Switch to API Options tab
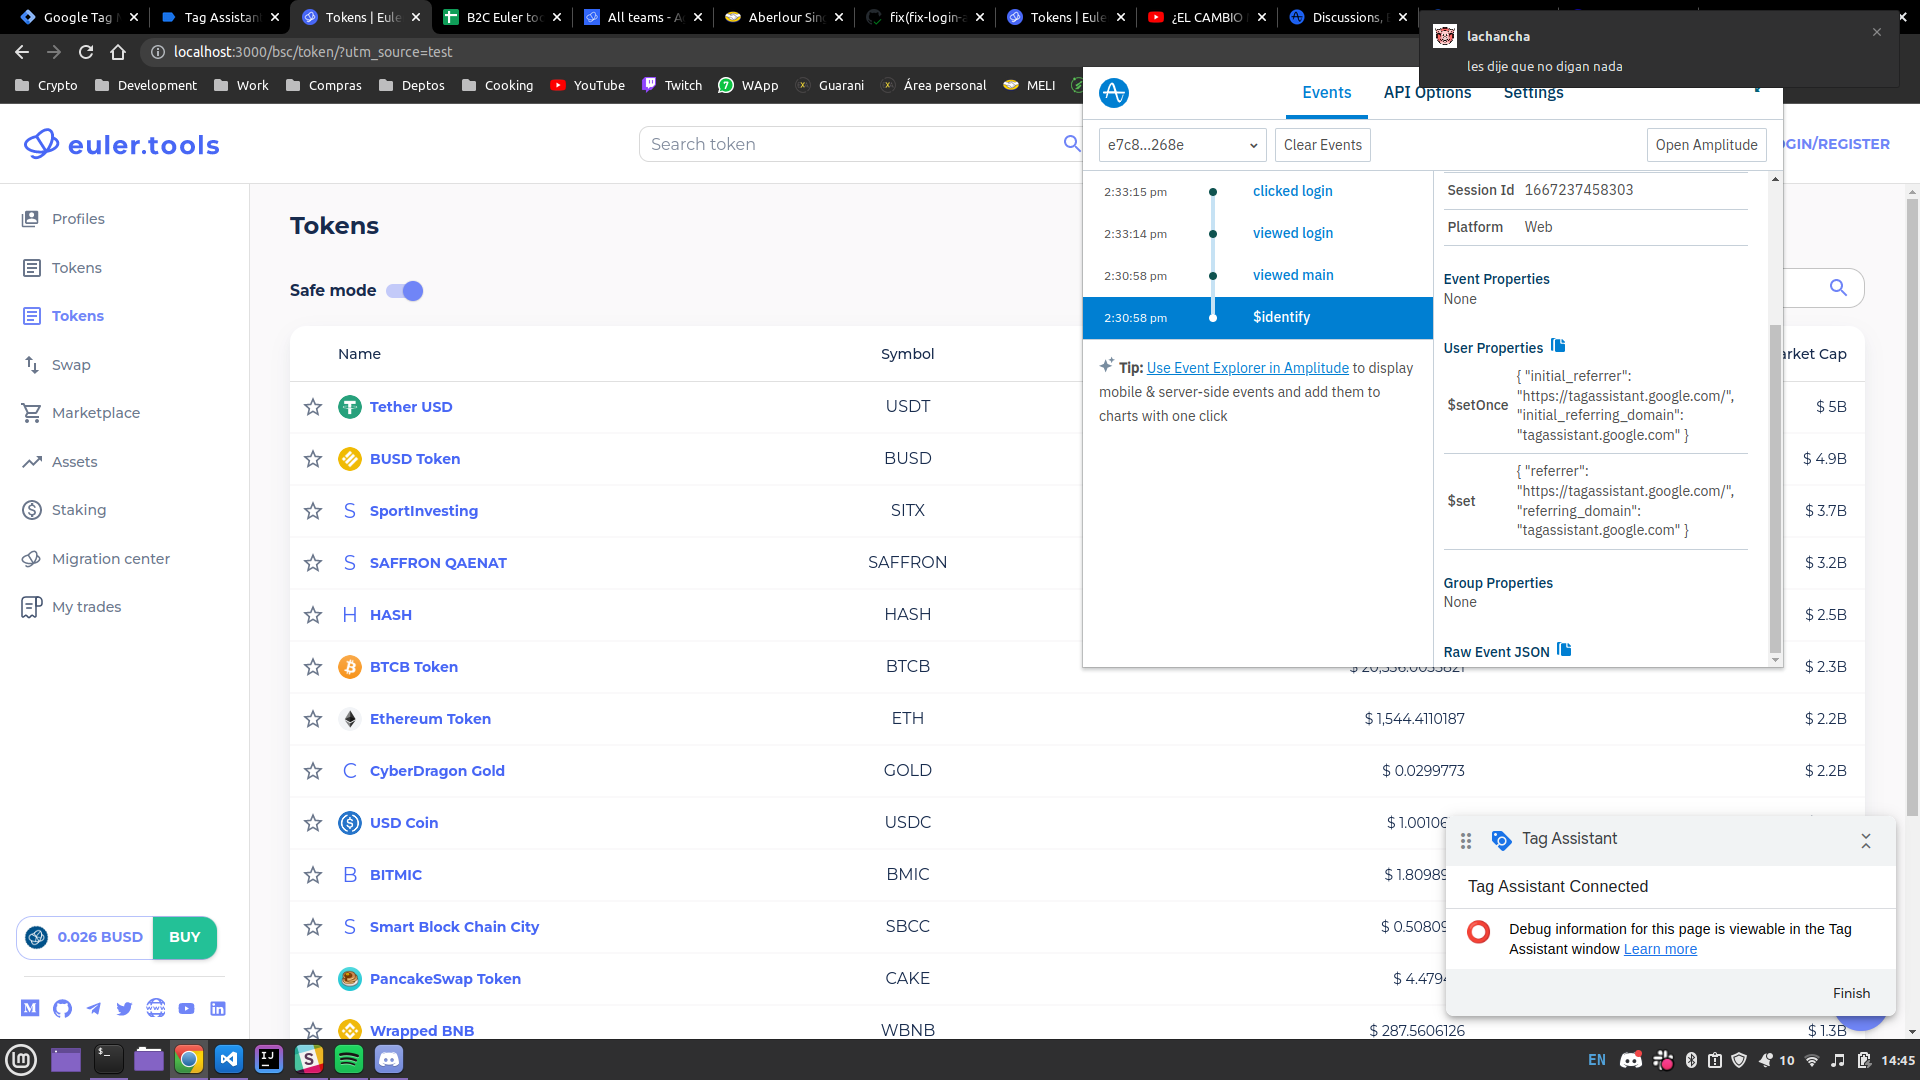 [1427, 92]
